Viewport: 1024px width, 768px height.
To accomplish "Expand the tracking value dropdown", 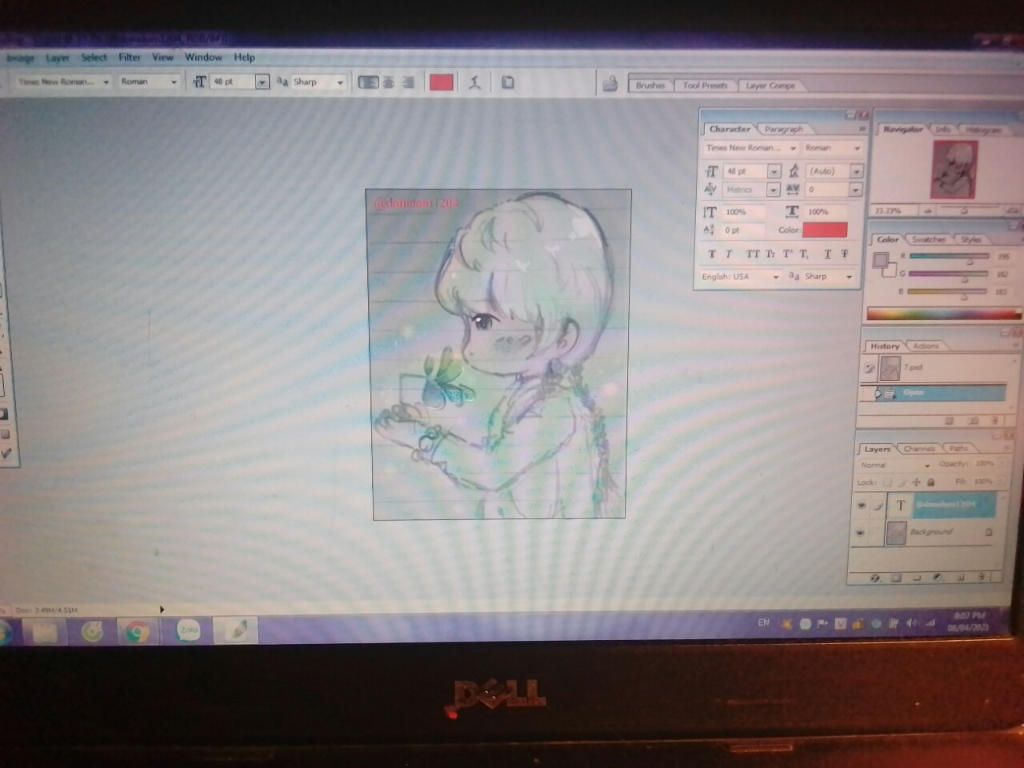I will (x=856, y=189).
